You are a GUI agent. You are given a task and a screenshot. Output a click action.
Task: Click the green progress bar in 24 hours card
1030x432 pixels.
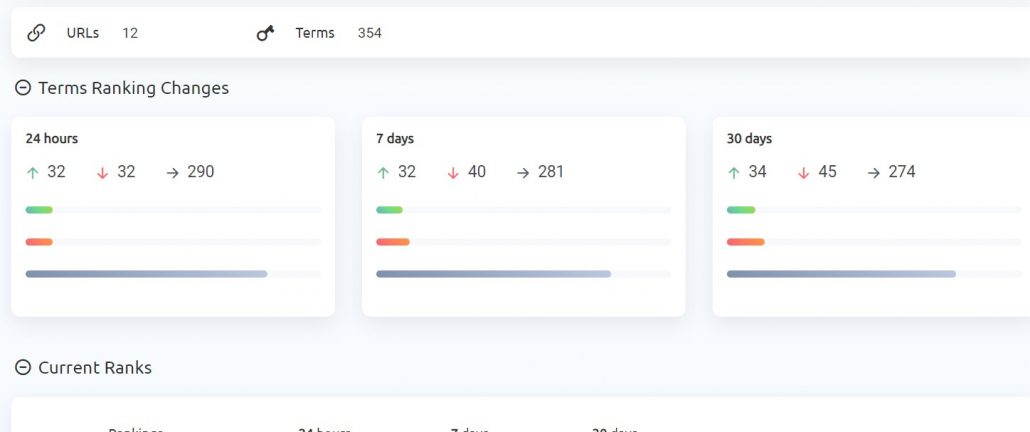point(39,210)
